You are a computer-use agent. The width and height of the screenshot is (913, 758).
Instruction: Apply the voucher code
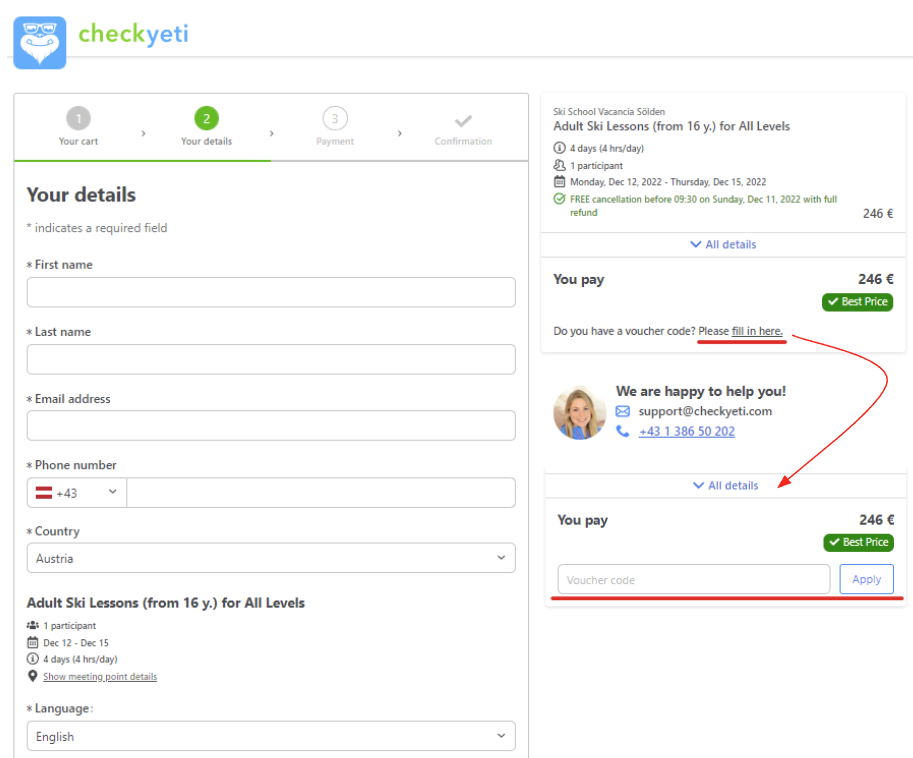[866, 579]
